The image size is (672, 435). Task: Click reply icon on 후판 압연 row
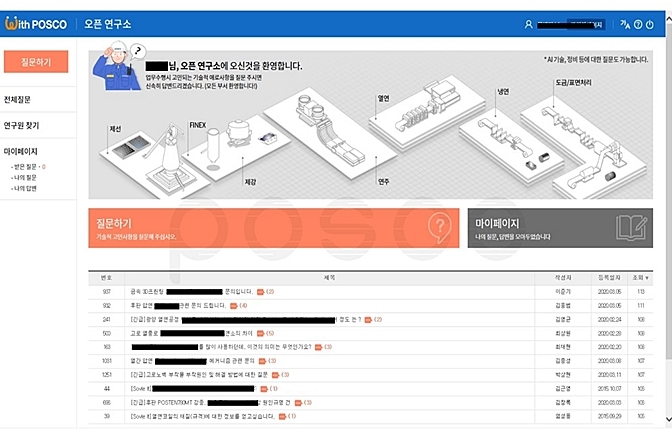pyautogui.click(x=234, y=306)
